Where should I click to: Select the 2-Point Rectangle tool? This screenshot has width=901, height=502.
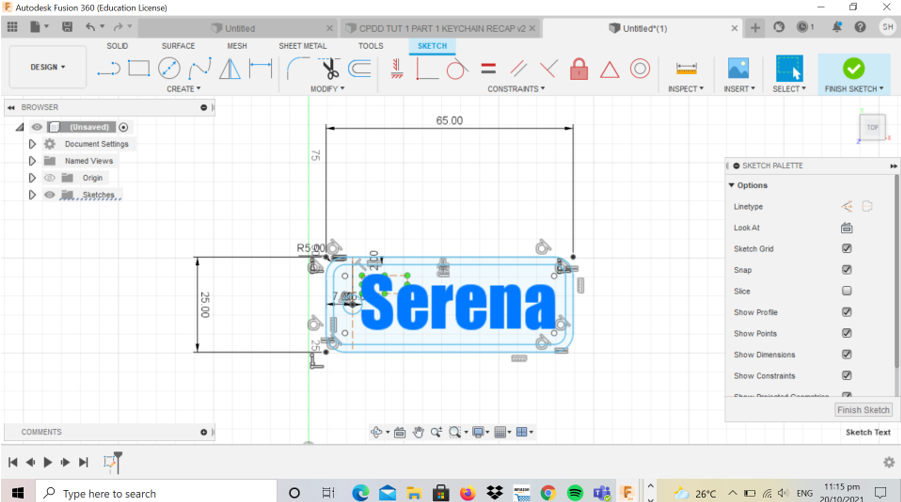[138, 68]
